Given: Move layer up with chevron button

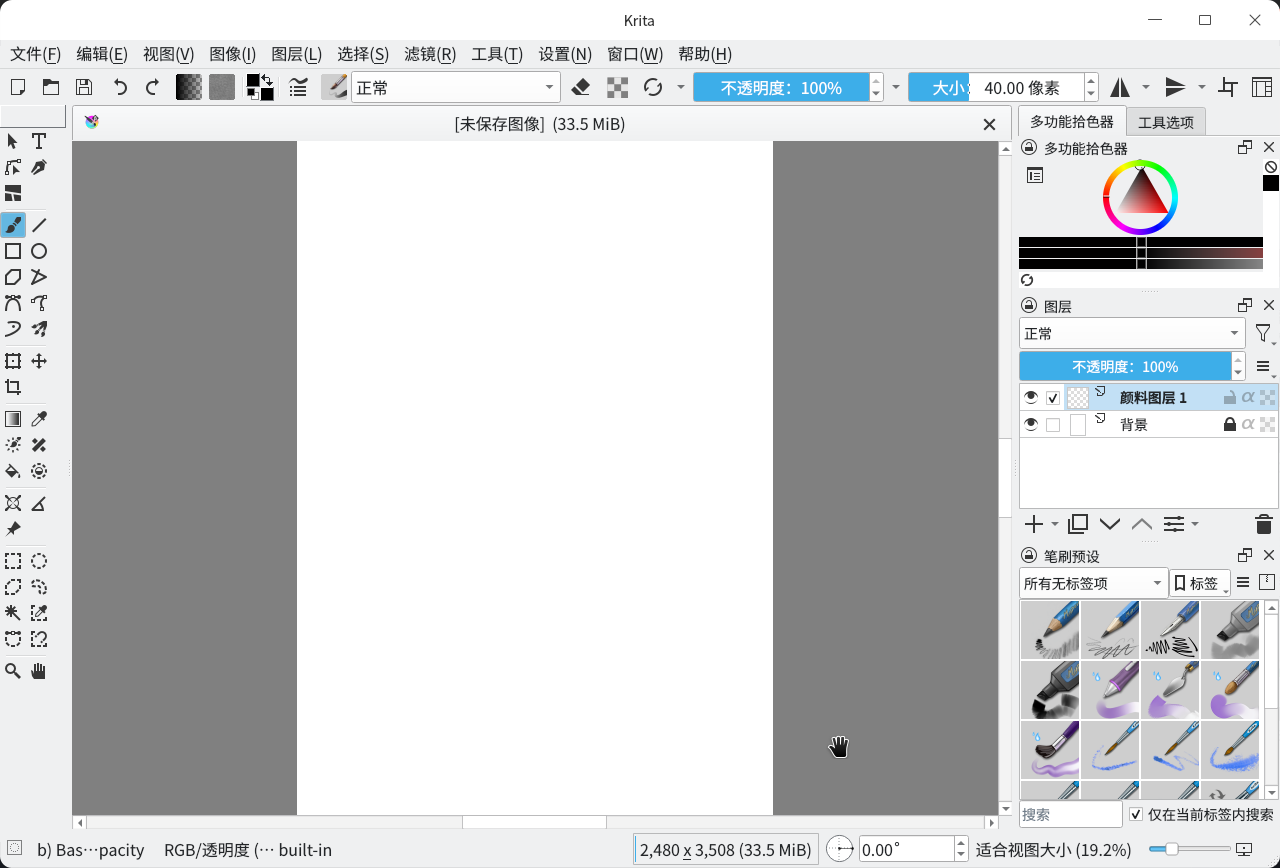Looking at the screenshot, I should [x=1141, y=524].
